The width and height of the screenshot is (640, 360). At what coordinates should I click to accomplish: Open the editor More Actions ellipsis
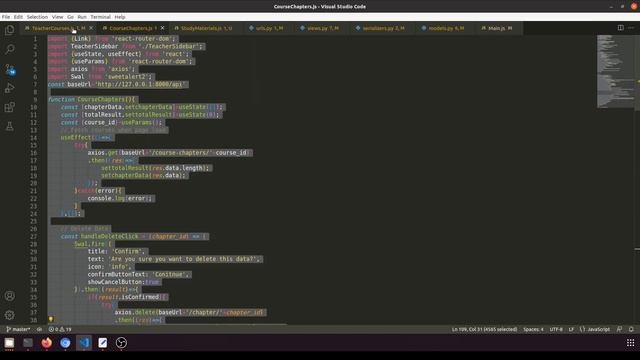click(x=631, y=28)
